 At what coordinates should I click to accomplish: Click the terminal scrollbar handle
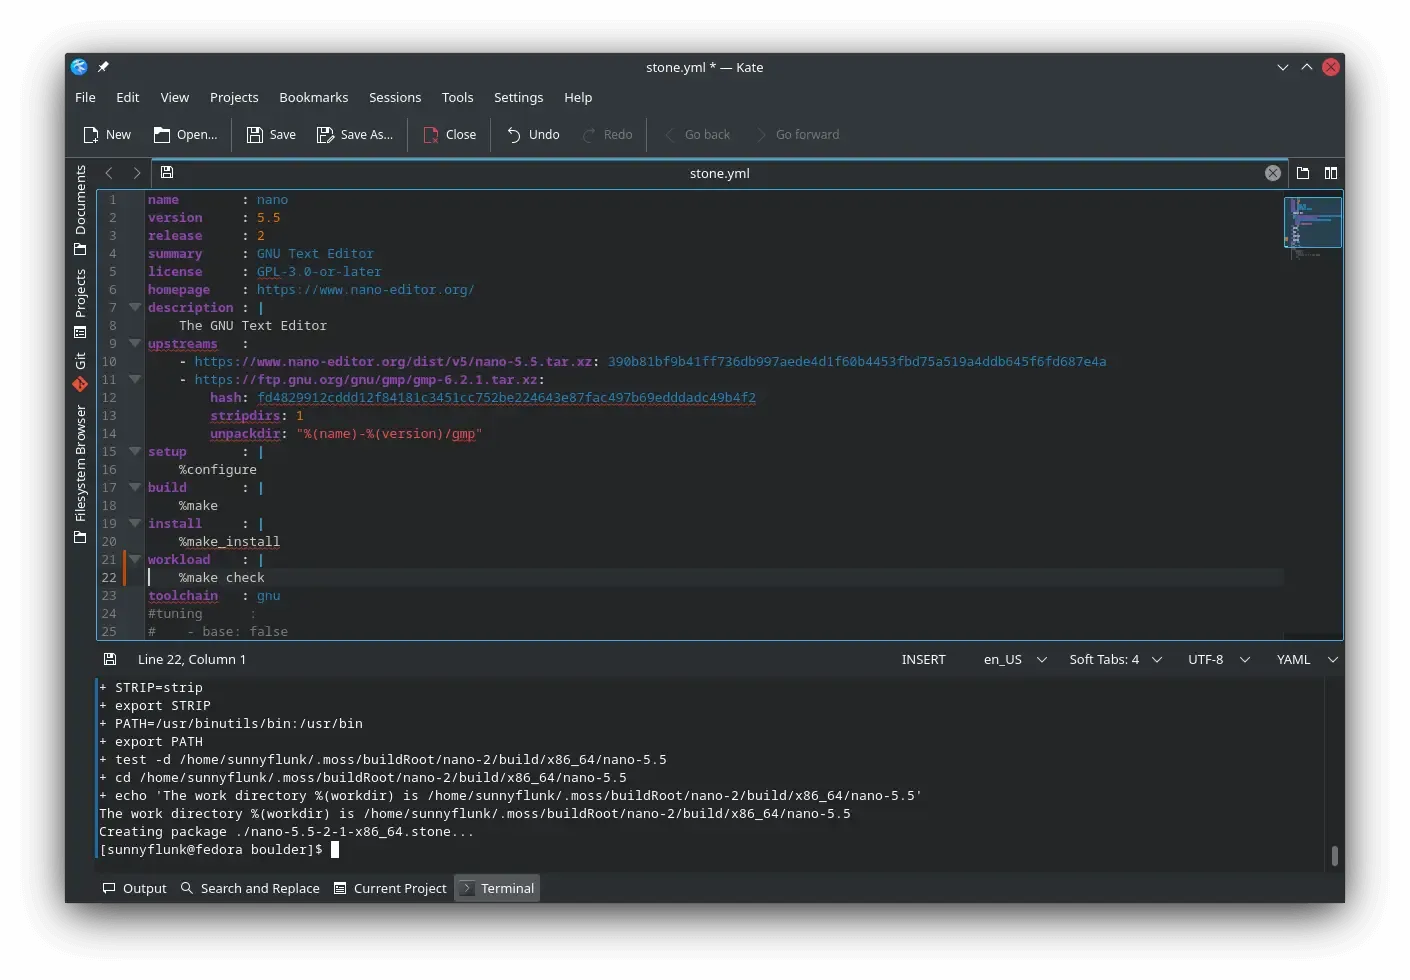click(x=1334, y=856)
